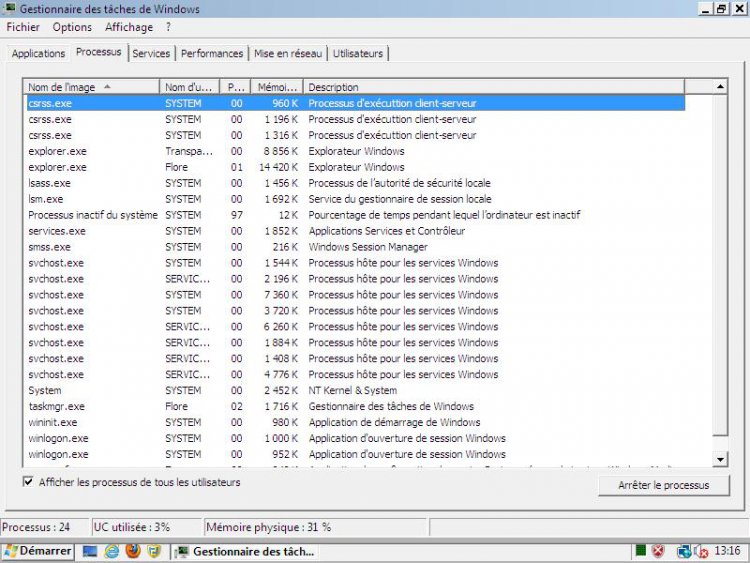Viewport: 750px width, 563px height.
Task: Click the muted volume tray icon
Action: coord(701,552)
